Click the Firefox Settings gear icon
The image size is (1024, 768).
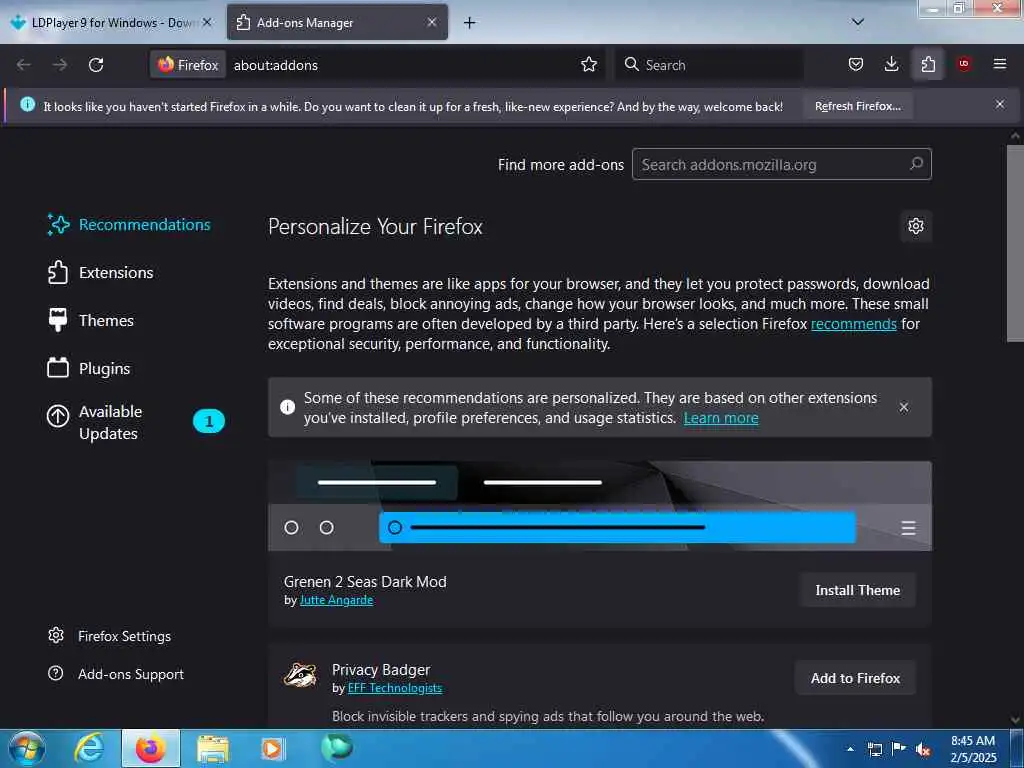[x=56, y=635]
